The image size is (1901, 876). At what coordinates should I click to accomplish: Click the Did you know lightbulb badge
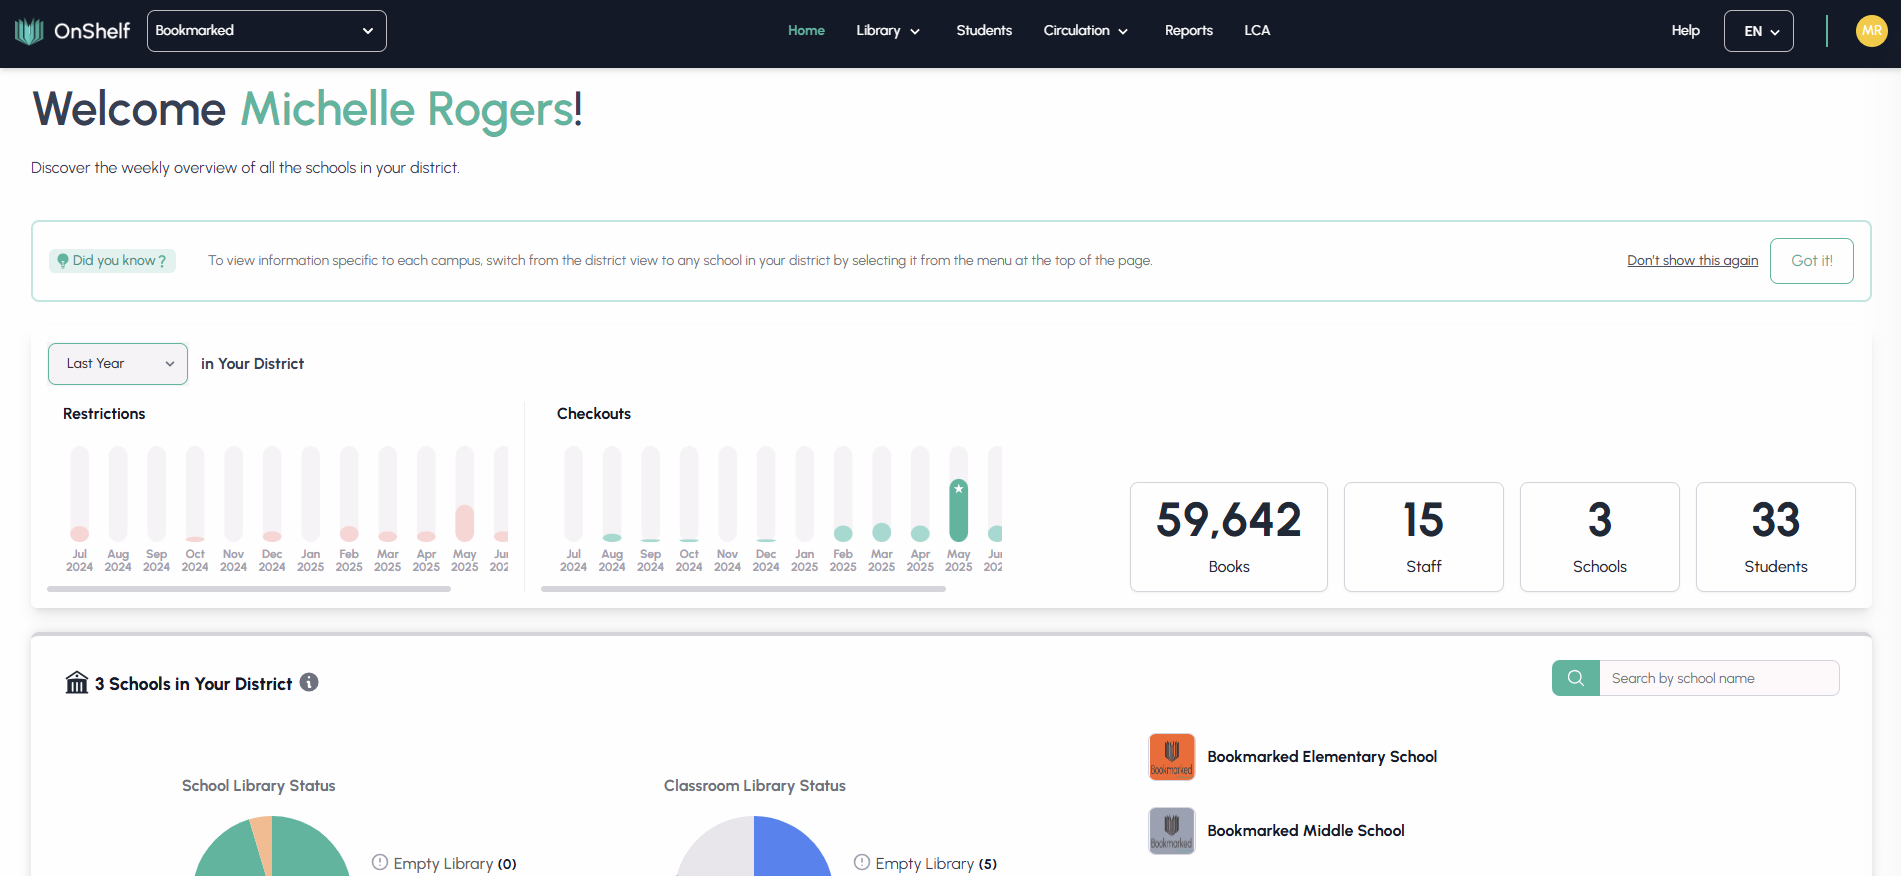click(112, 261)
